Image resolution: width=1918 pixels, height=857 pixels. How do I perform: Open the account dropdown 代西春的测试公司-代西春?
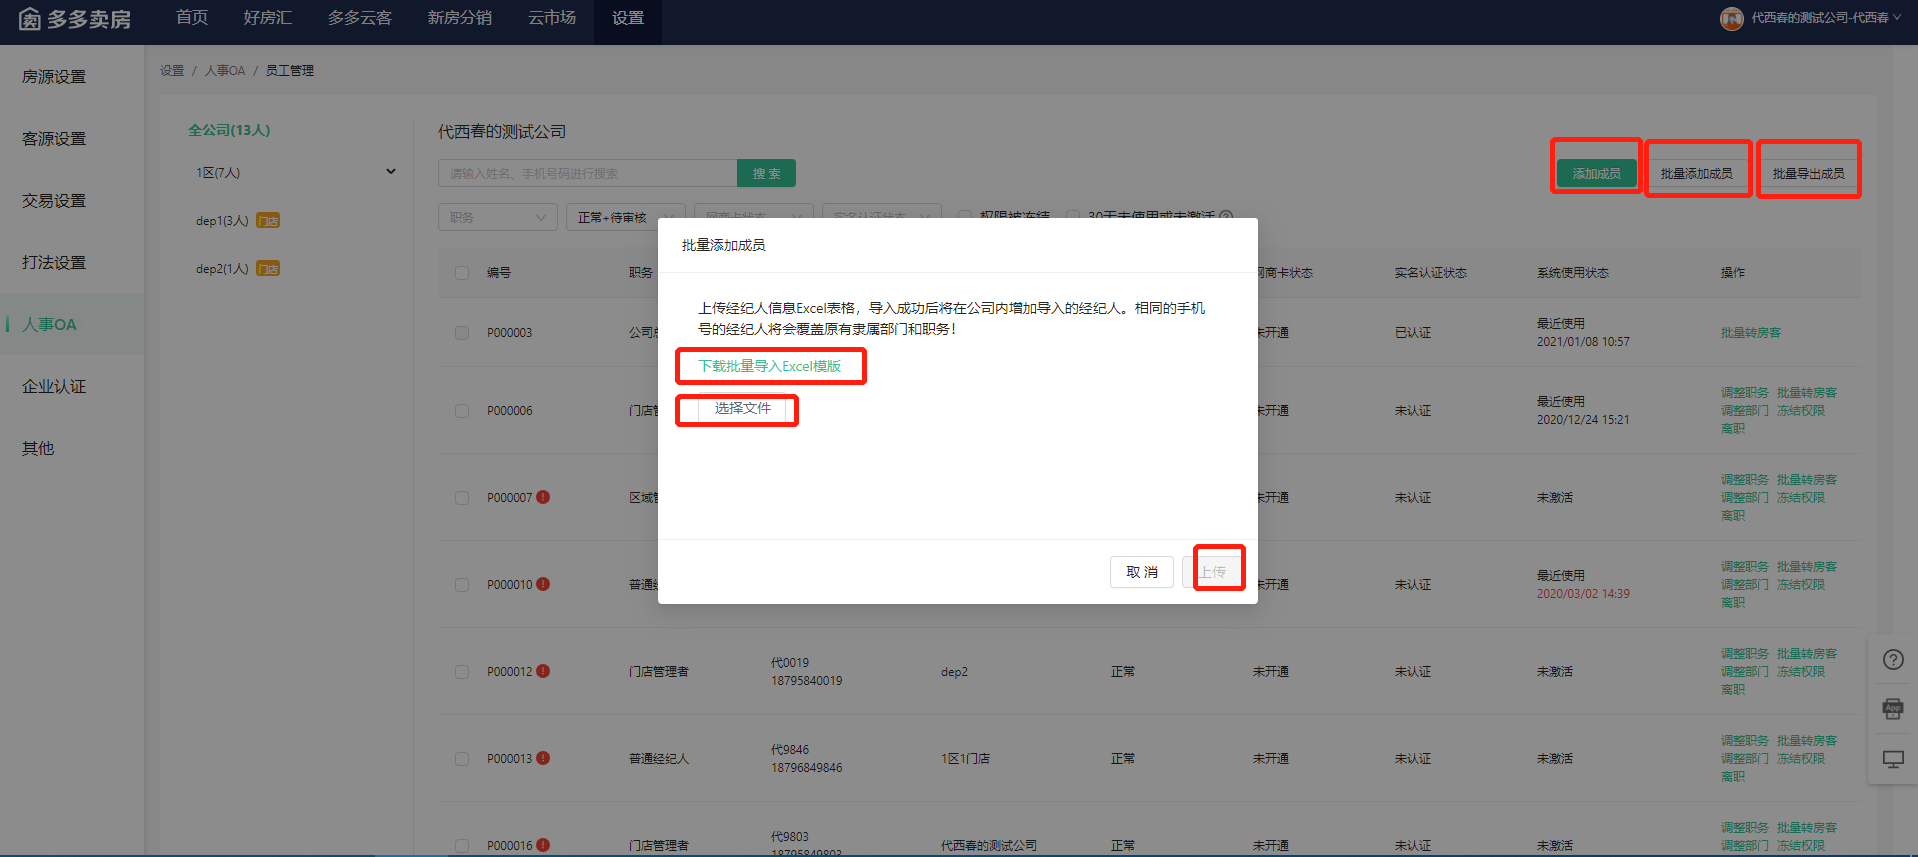[1825, 18]
